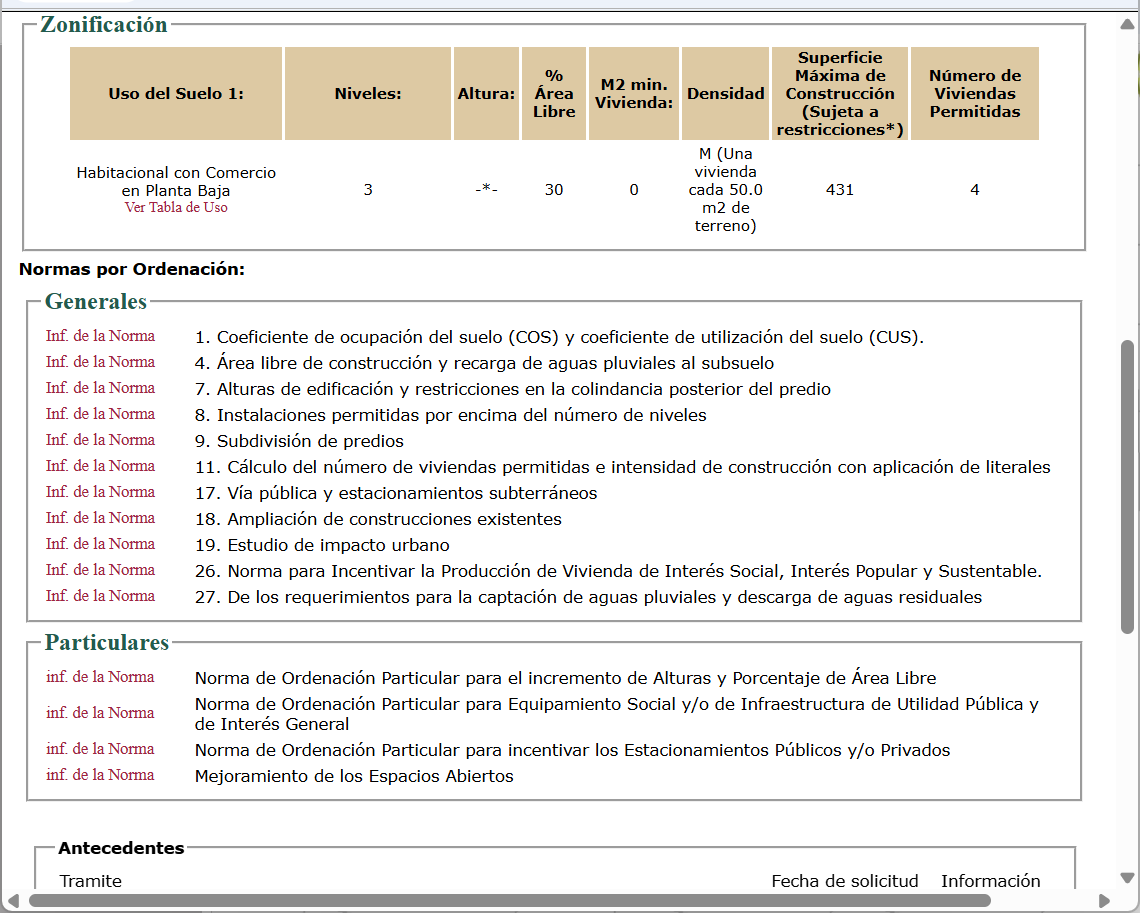The height and width of the screenshot is (913, 1140).
Task: Click the 'Zonificación' section title
Action: (x=104, y=25)
